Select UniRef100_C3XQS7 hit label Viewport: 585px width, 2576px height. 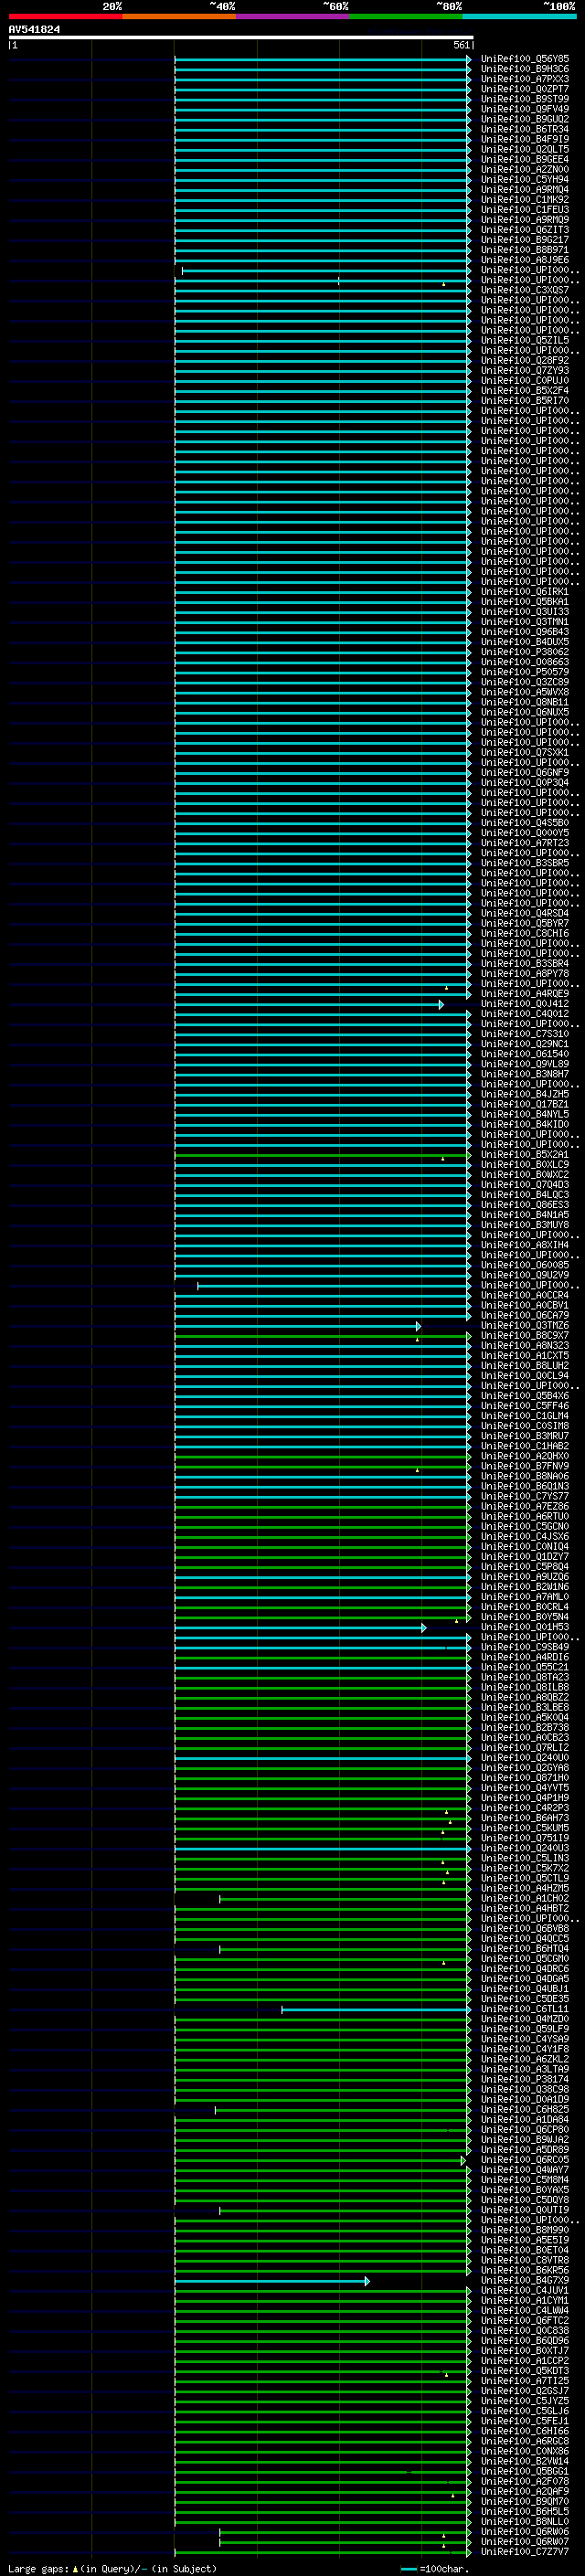(525, 290)
